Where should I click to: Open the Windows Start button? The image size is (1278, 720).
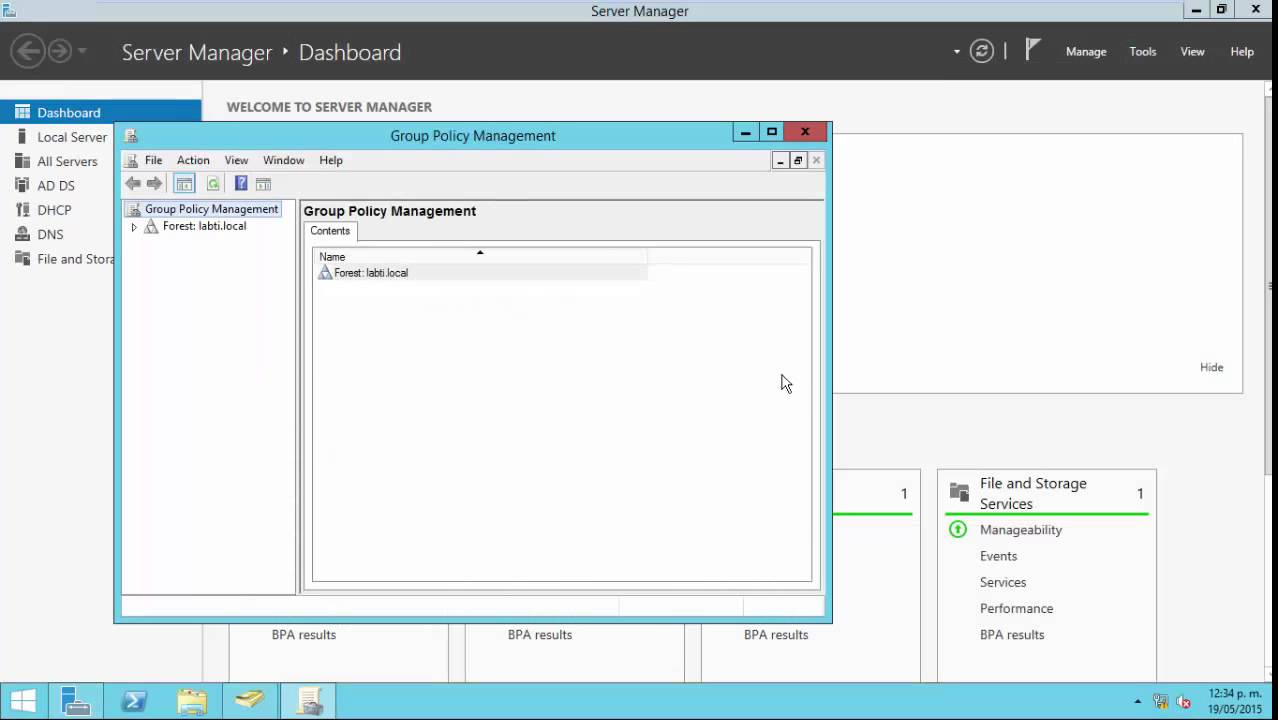[24, 702]
